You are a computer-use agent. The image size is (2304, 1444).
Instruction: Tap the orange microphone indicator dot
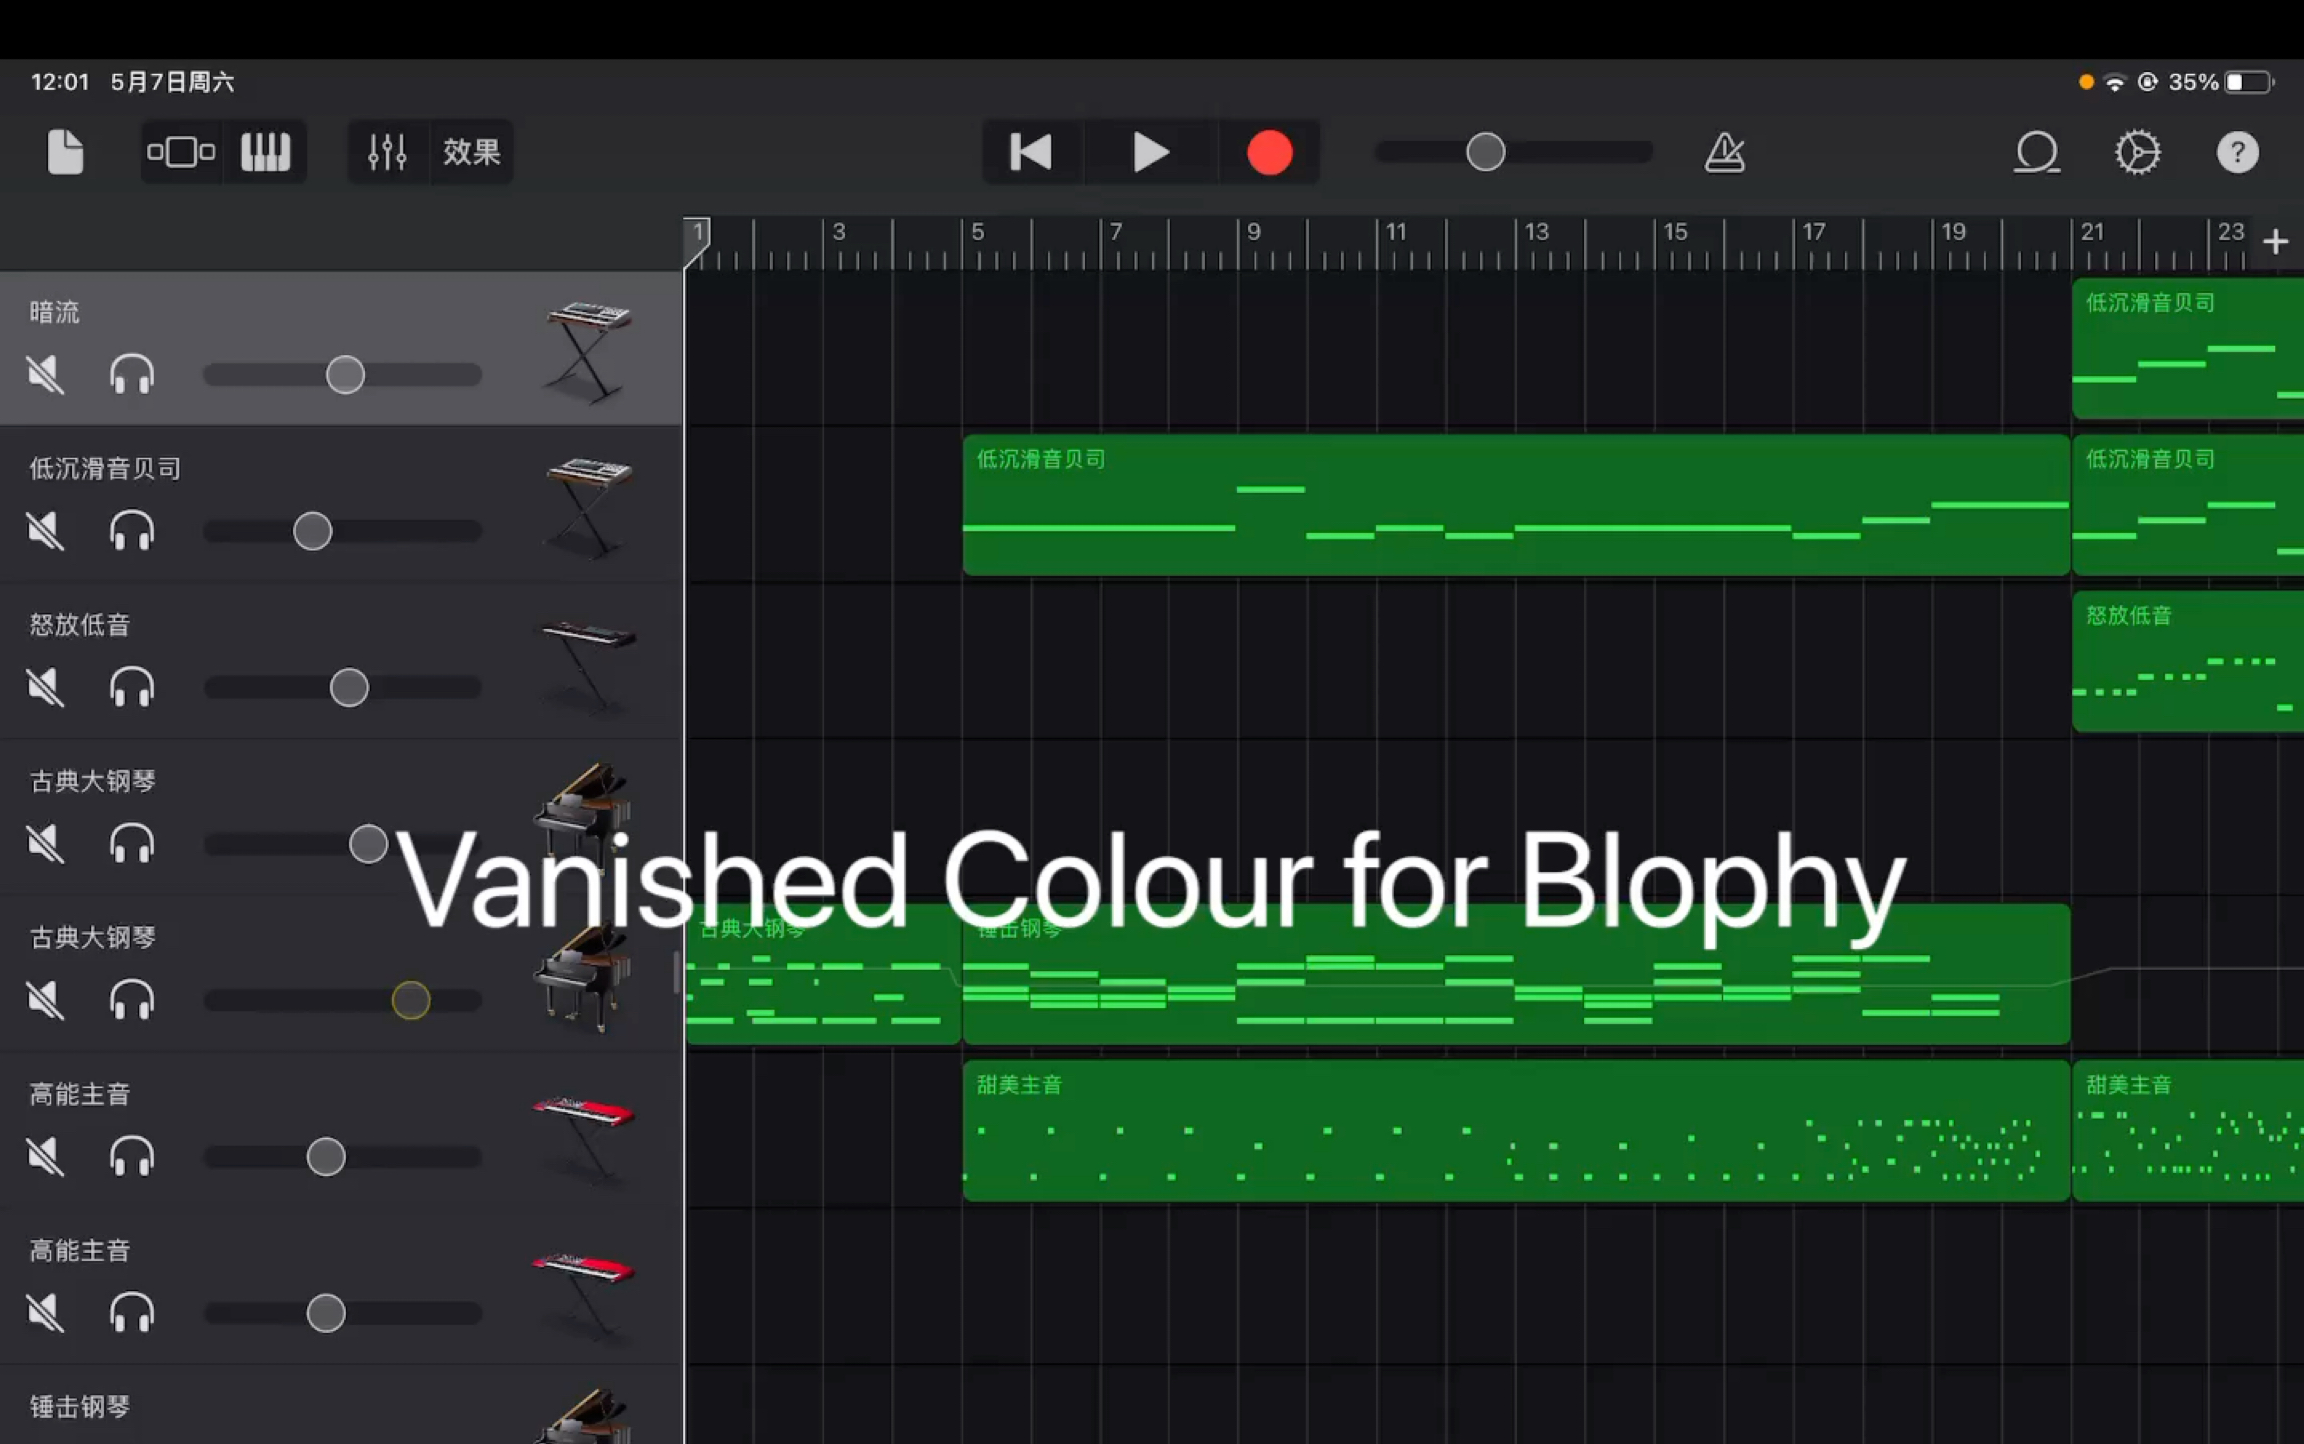pyautogui.click(x=2086, y=82)
